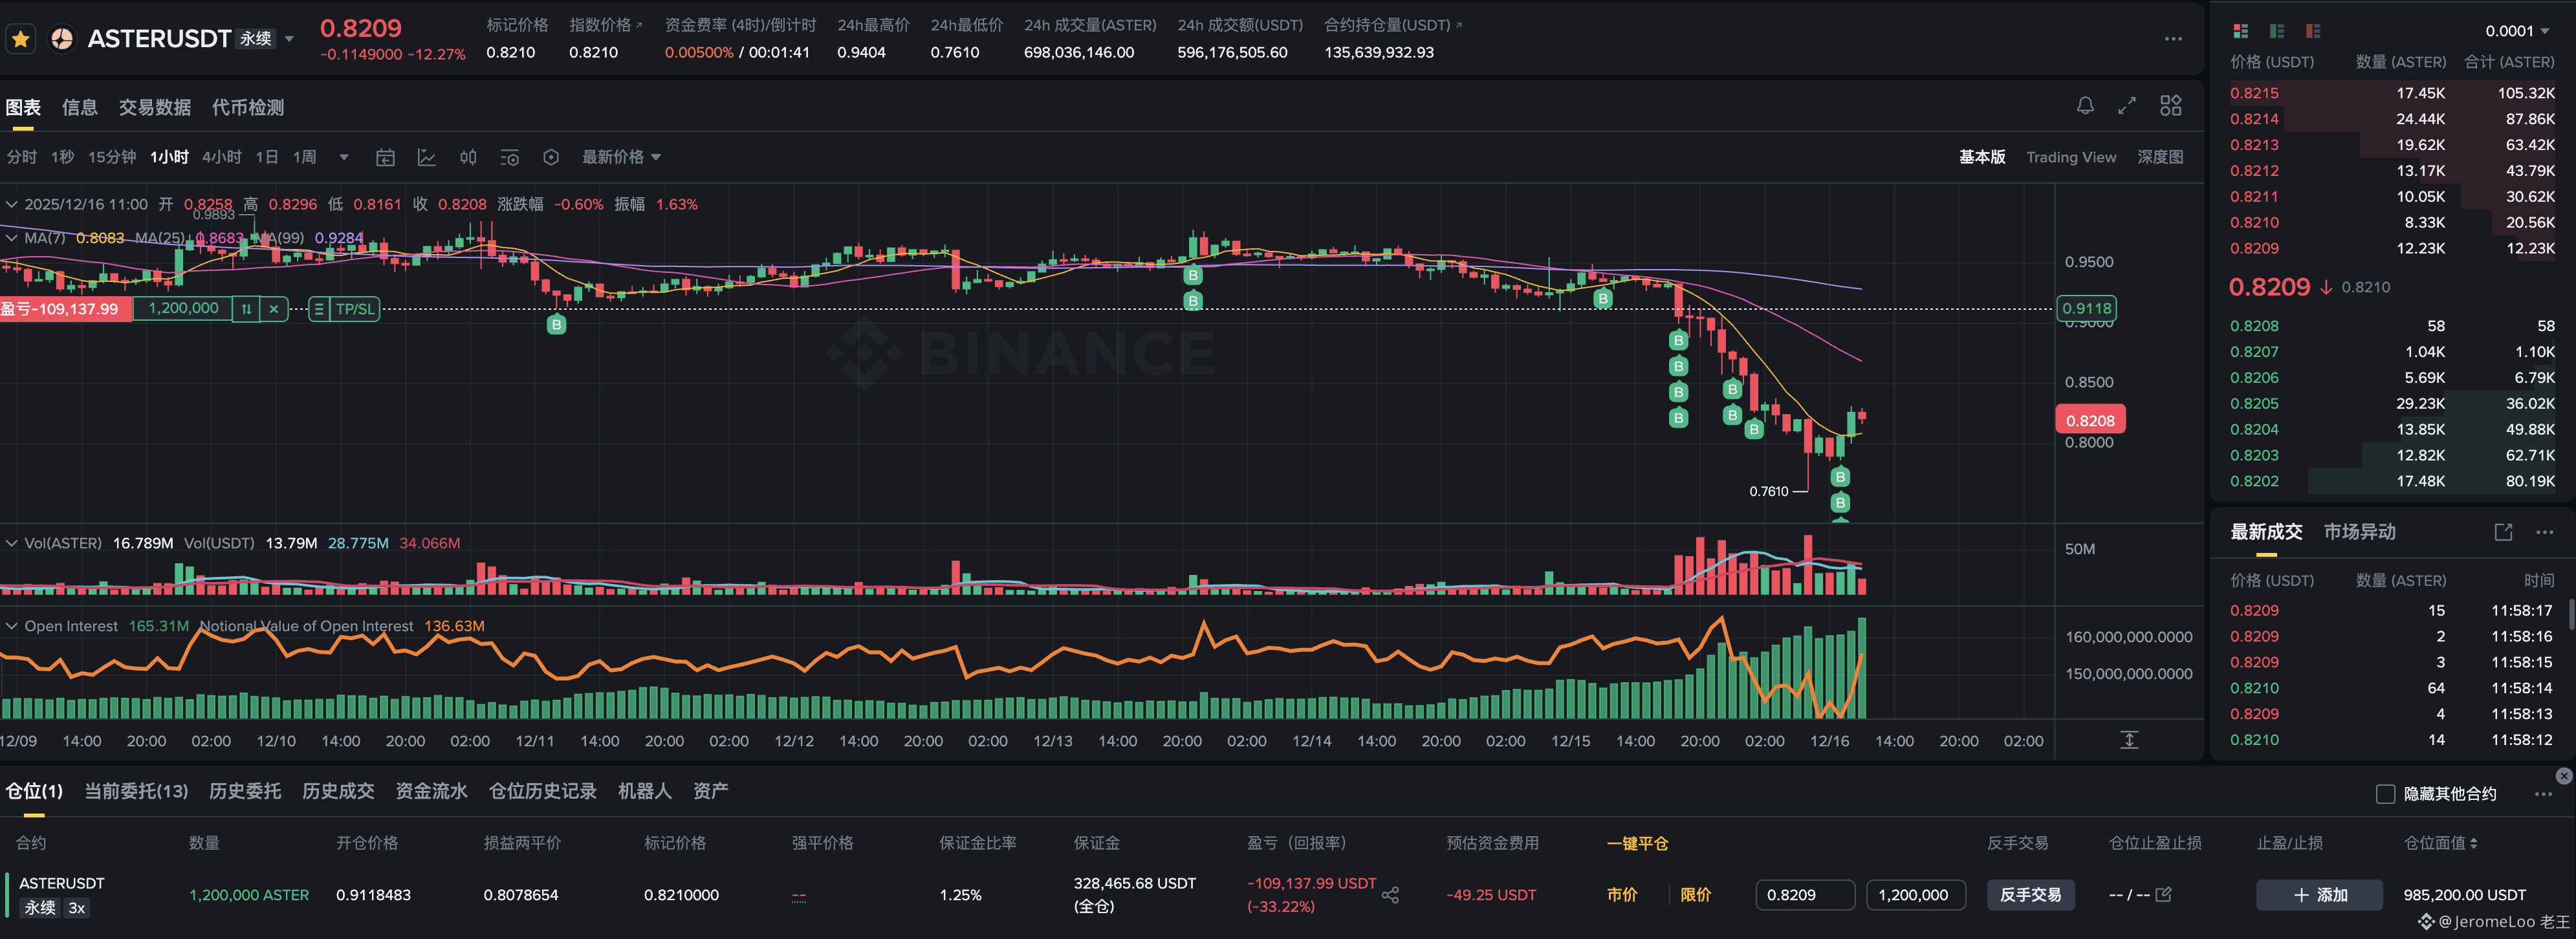Close position at market price
The width and height of the screenshot is (2576, 939).
click(1622, 895)
